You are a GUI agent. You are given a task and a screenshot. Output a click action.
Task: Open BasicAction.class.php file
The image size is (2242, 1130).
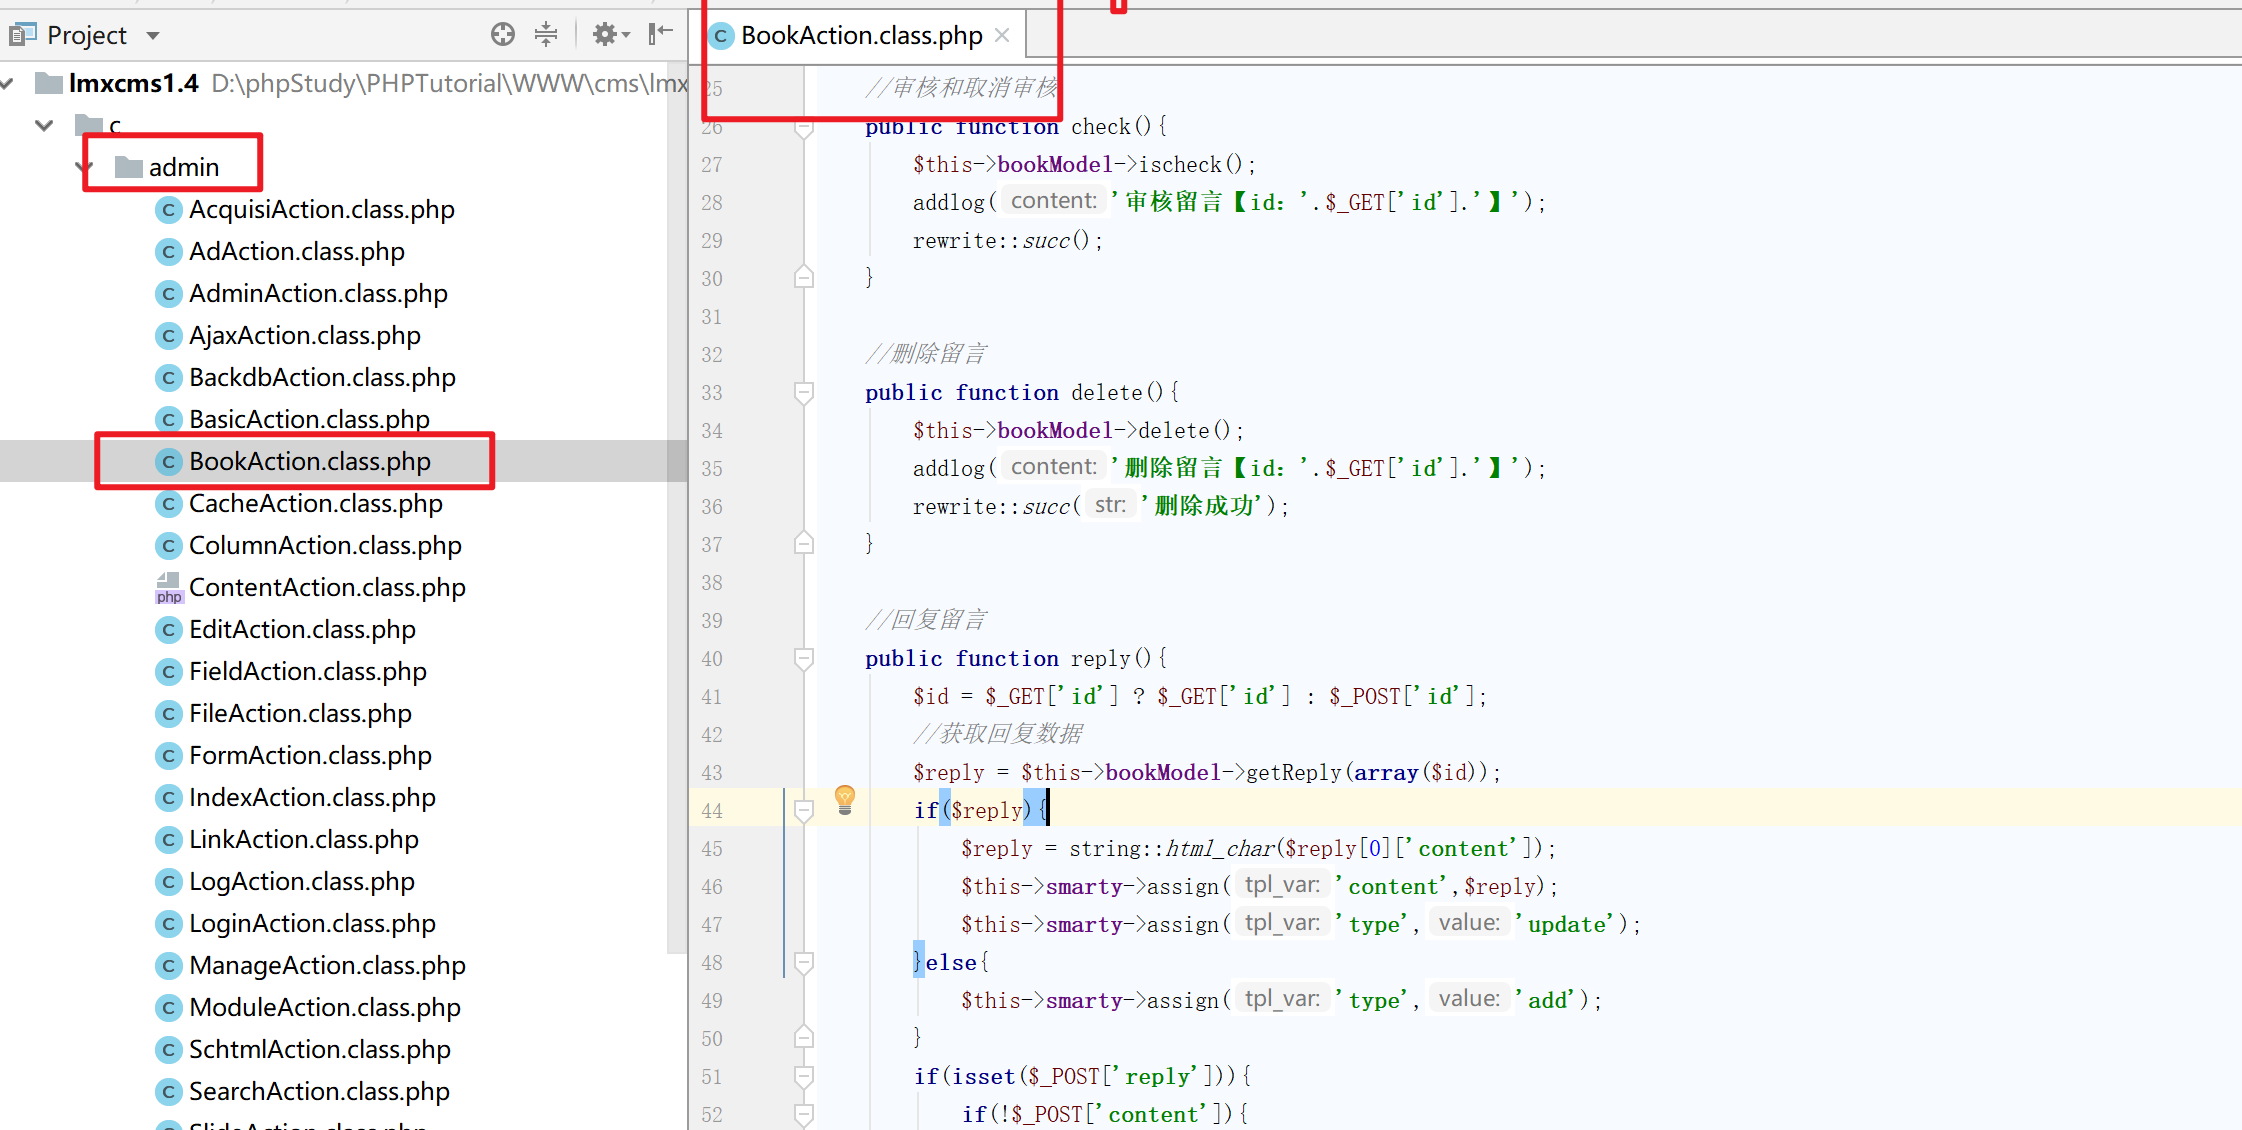(309, 419)
